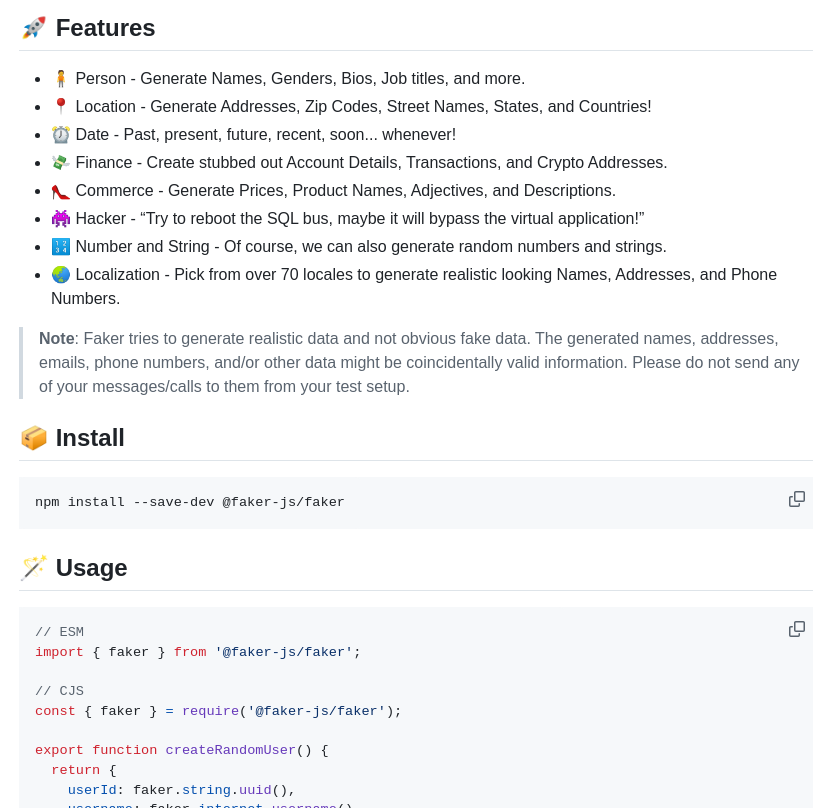The width and height of the screenshot is (813, 808).
Task: Click the package emoji beside Install
Action: click(34, 438)
